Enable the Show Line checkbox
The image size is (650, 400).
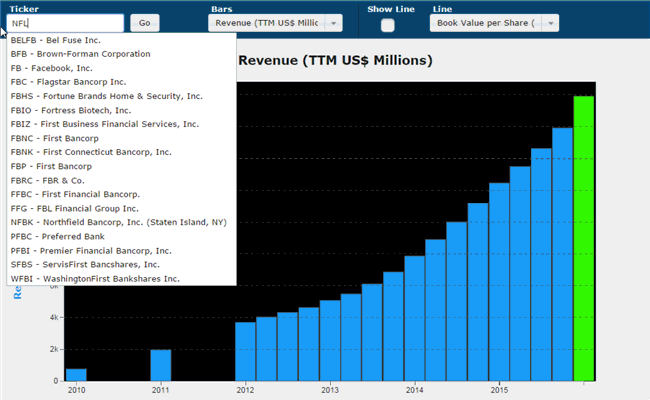388,25
